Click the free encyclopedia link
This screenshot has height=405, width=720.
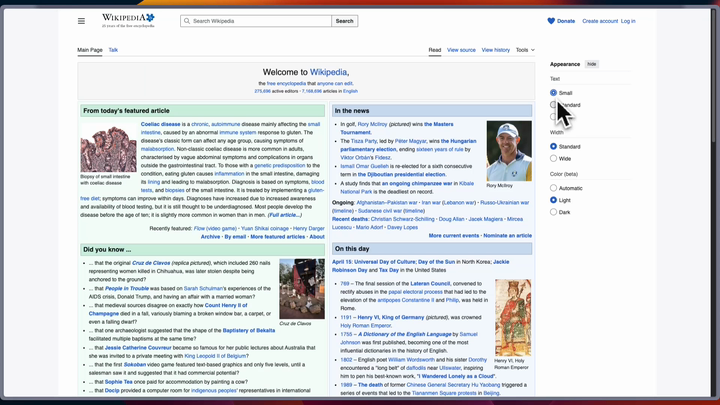pos(286,84)
